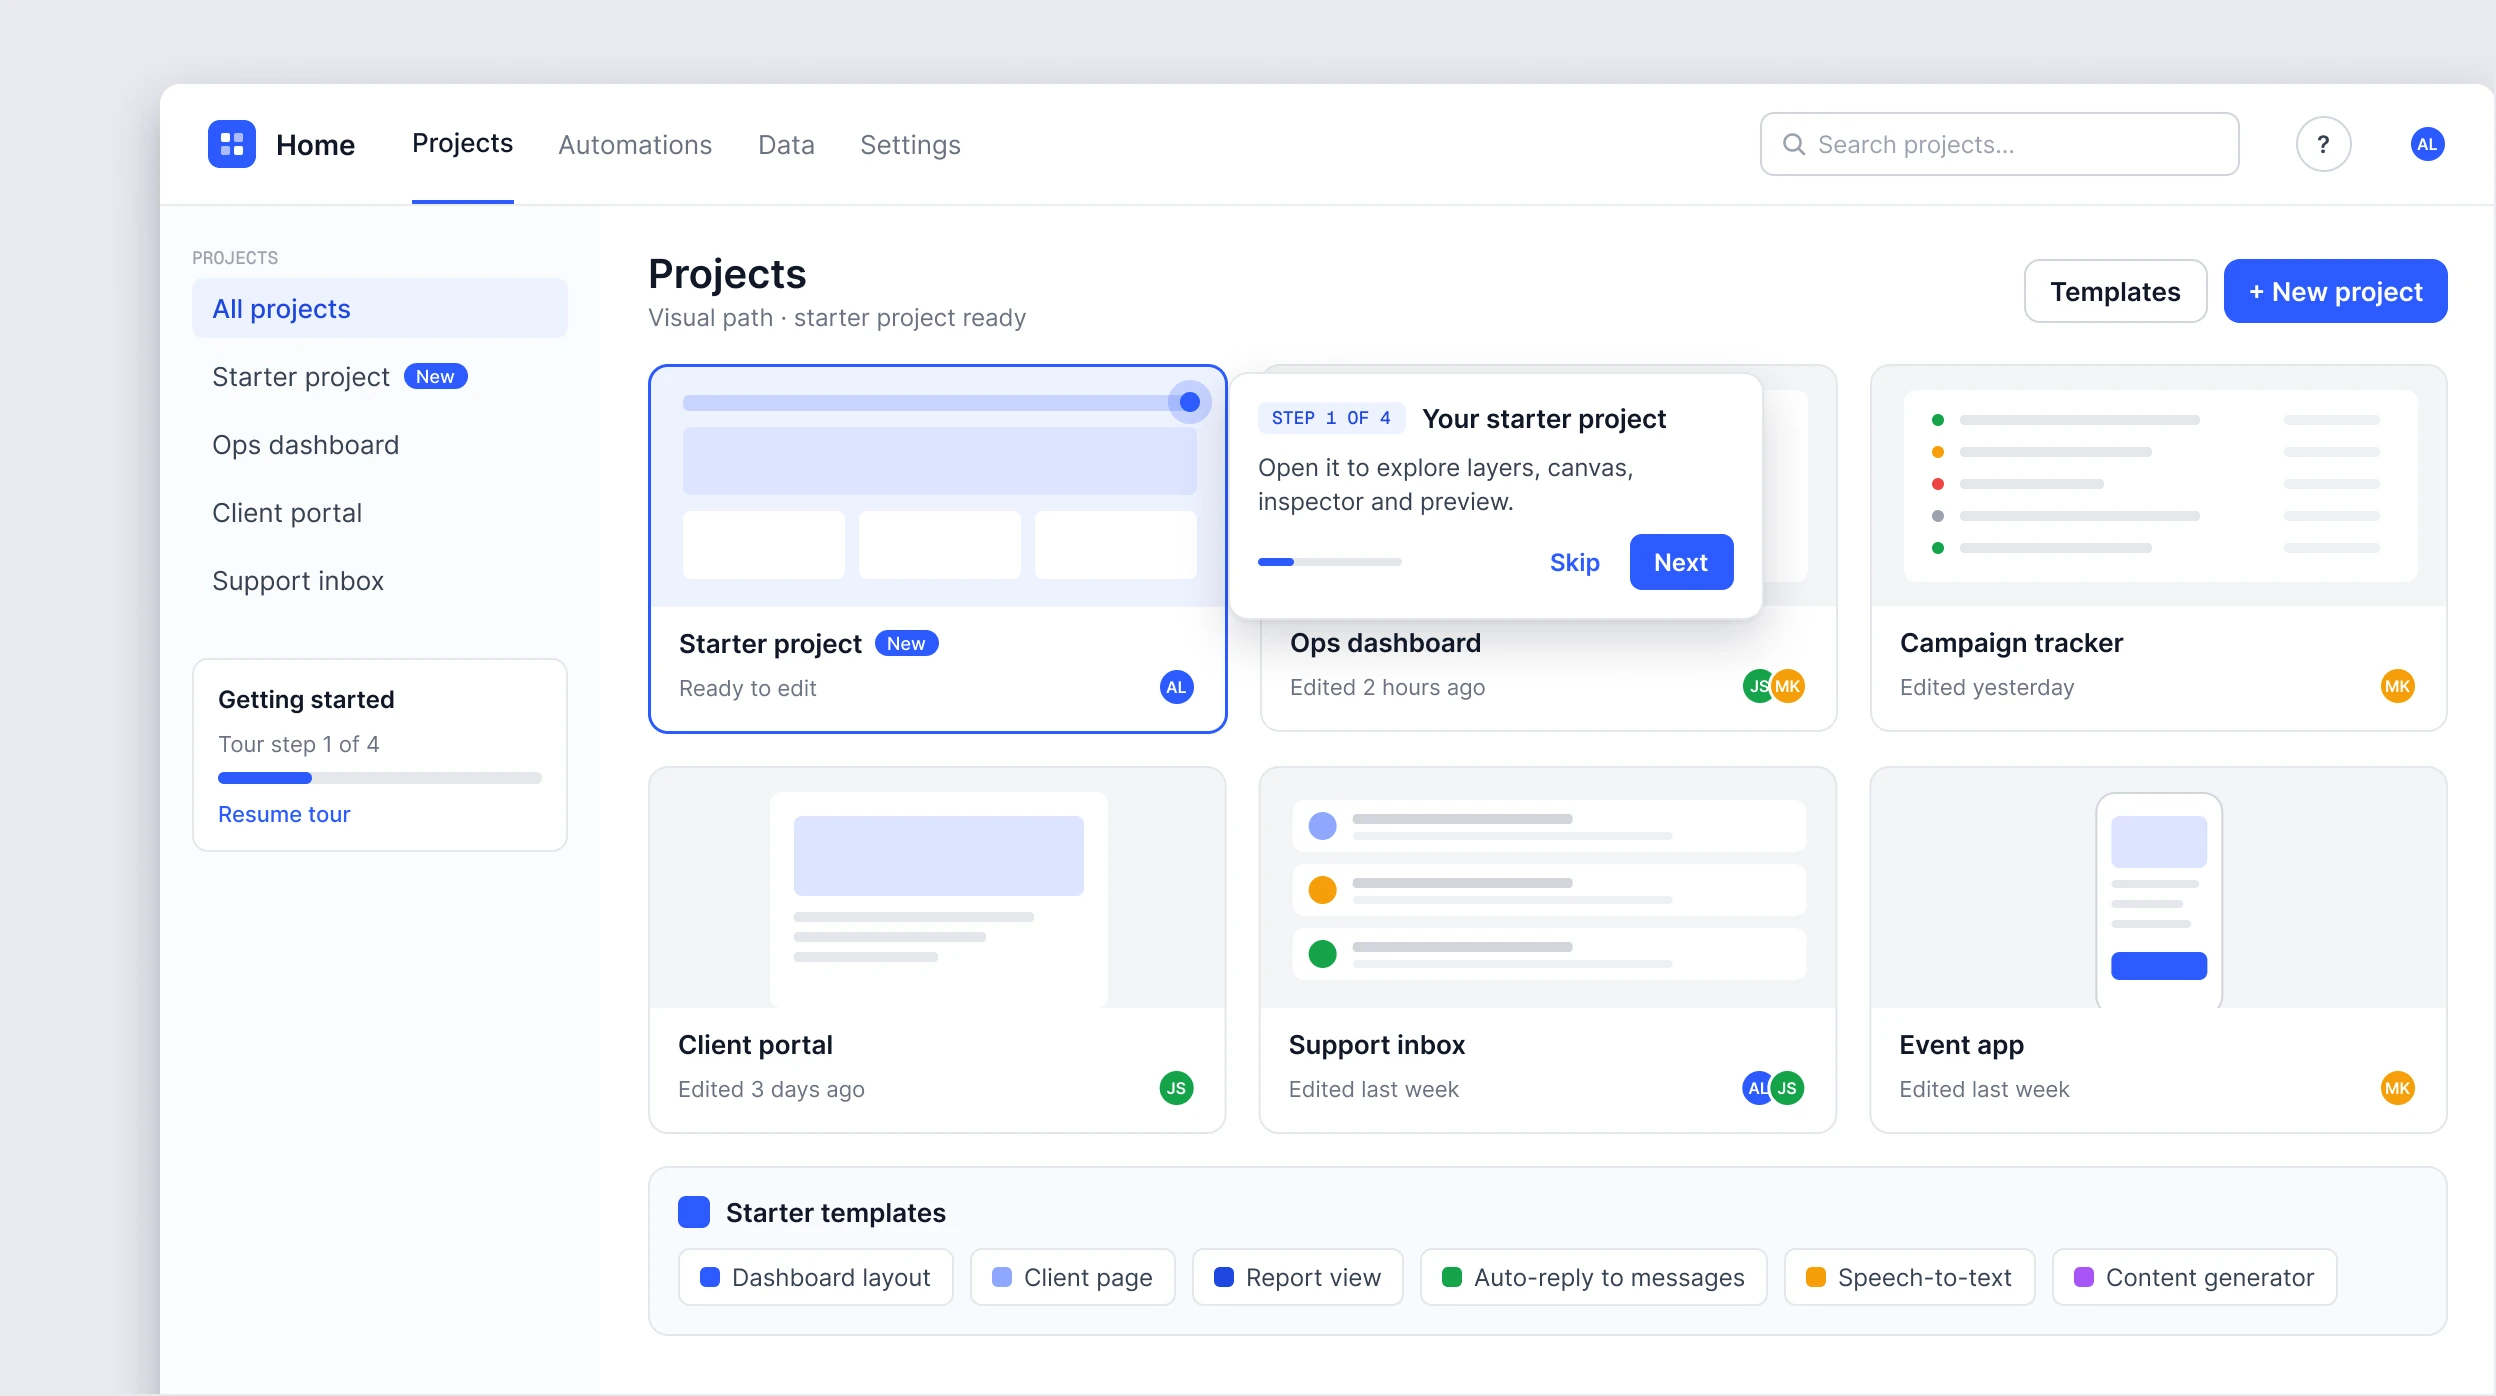Switch to the Automations tab
Viewport: 2496px width, 1396px height.
coord(635,145)
